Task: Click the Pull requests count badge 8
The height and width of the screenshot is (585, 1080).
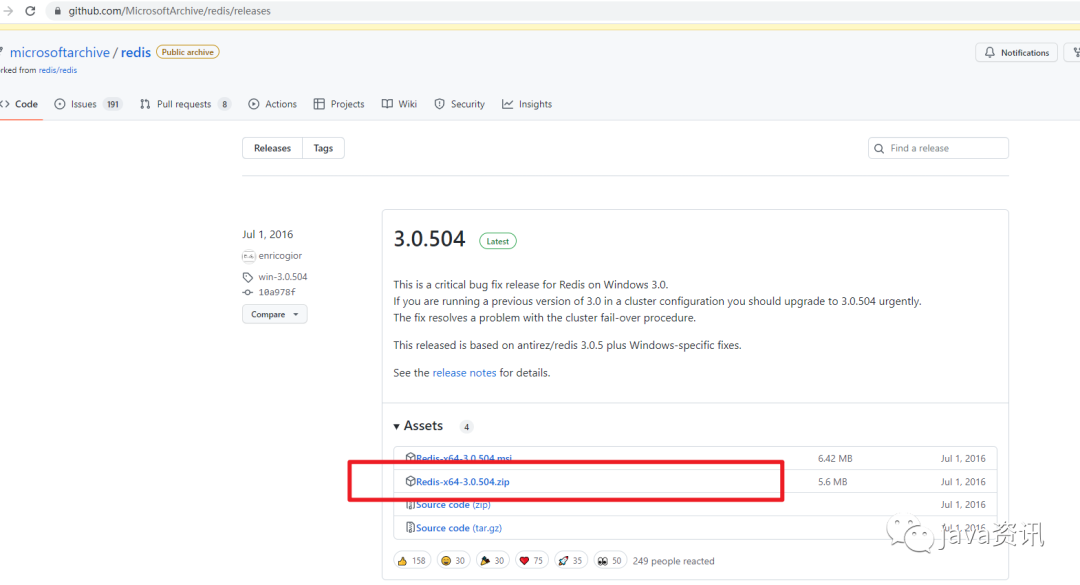Action: (225, 105)
